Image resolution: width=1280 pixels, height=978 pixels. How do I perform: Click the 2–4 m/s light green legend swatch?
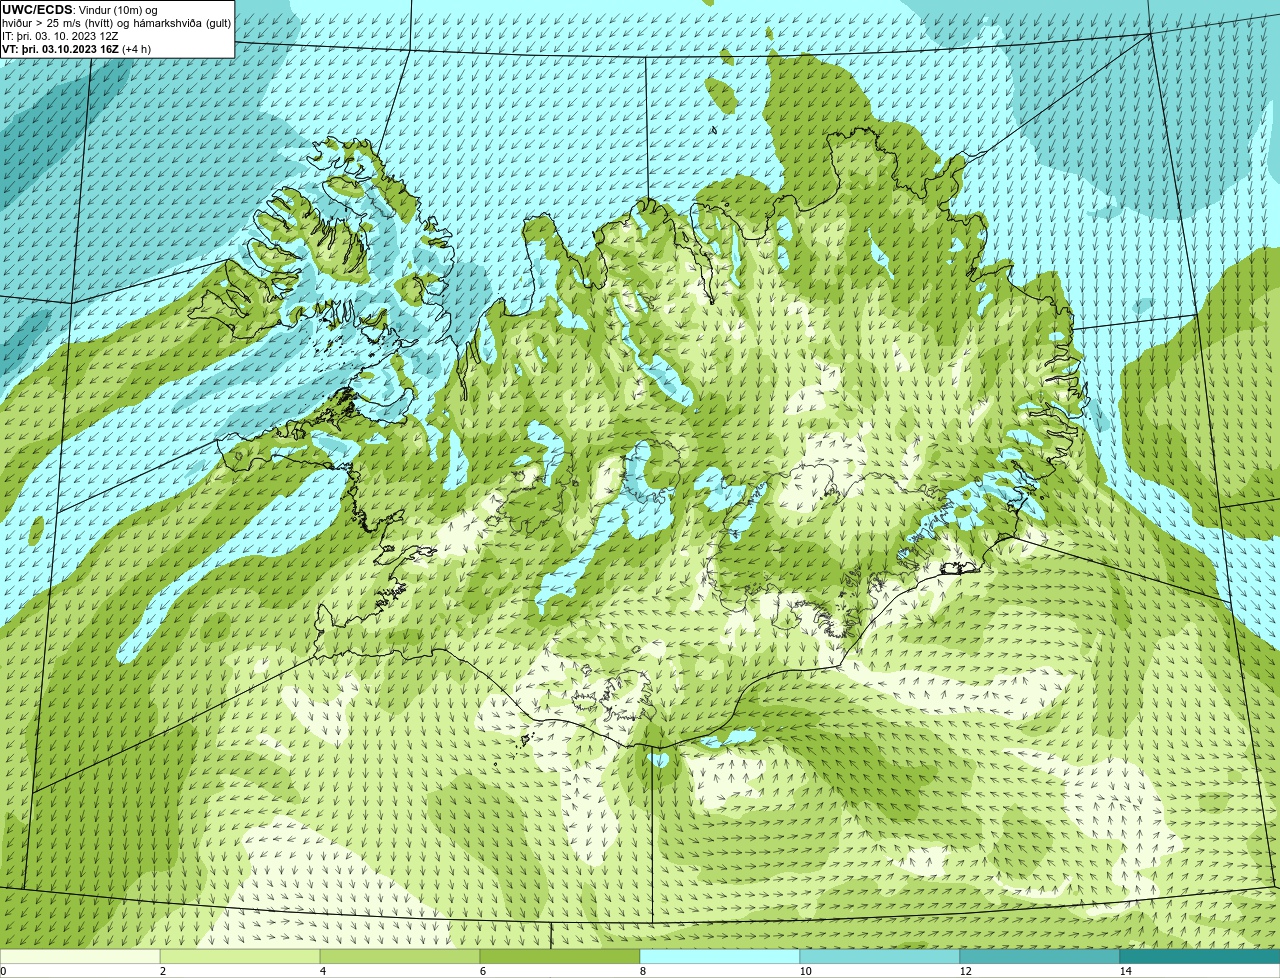[240, 957]
